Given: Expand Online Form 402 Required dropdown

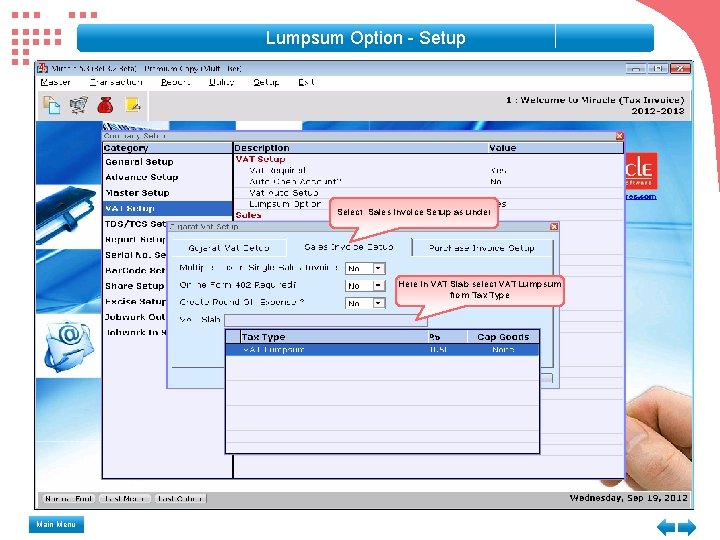Looking at the screenshot, I should click(378, 286).
